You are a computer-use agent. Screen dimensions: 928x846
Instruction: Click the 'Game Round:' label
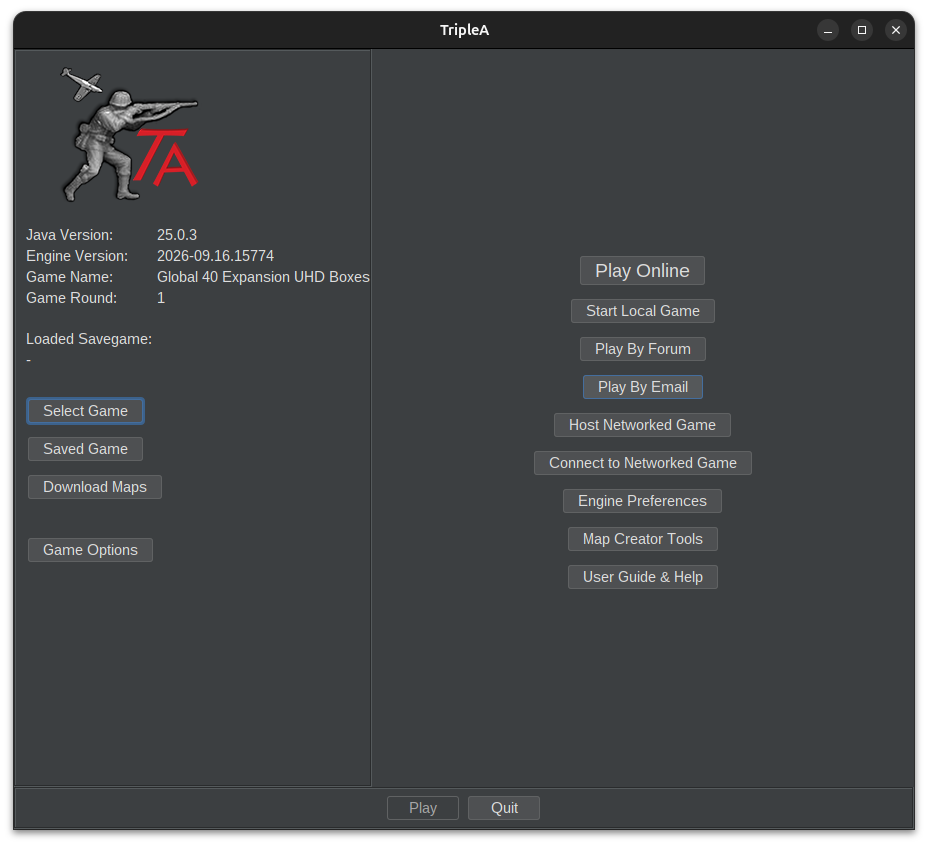[x=71, y=297]
